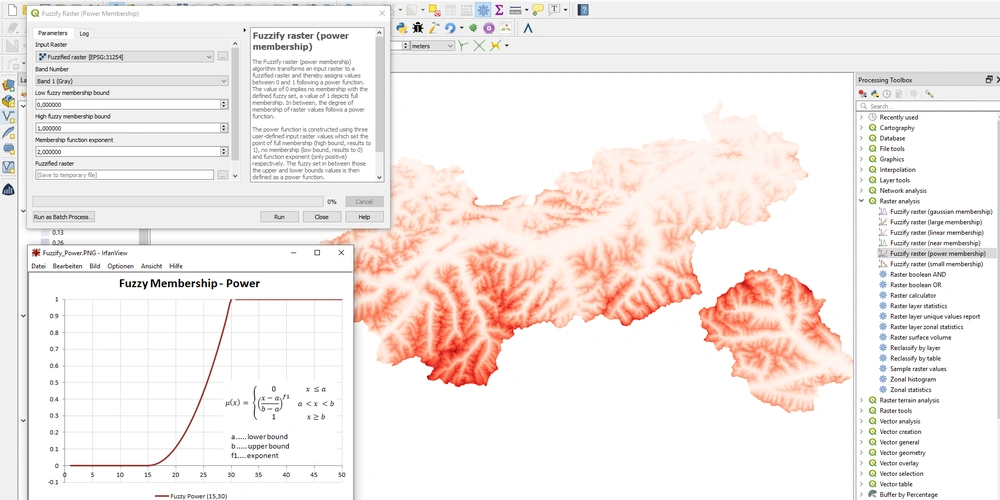Screen dimensions: 1000x500
Task: Select the Parameters tab
Action: click(x=52, y=33)
